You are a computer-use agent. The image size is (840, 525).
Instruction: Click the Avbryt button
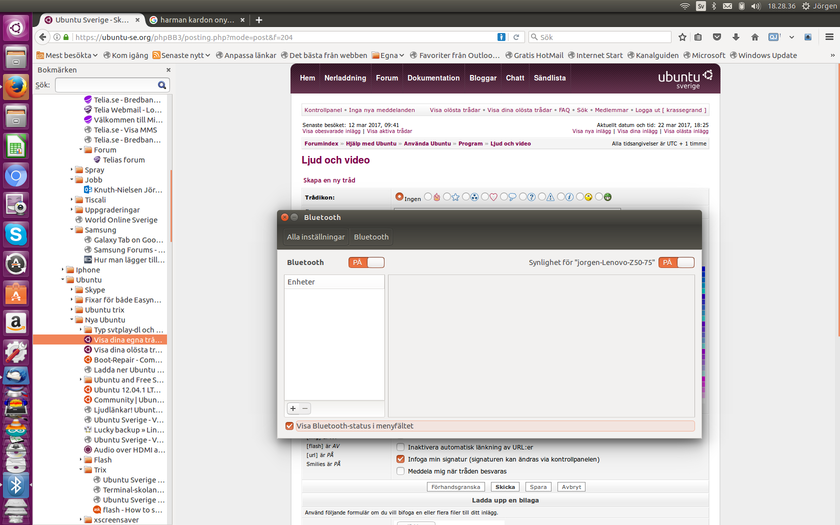tap(571, 487)
